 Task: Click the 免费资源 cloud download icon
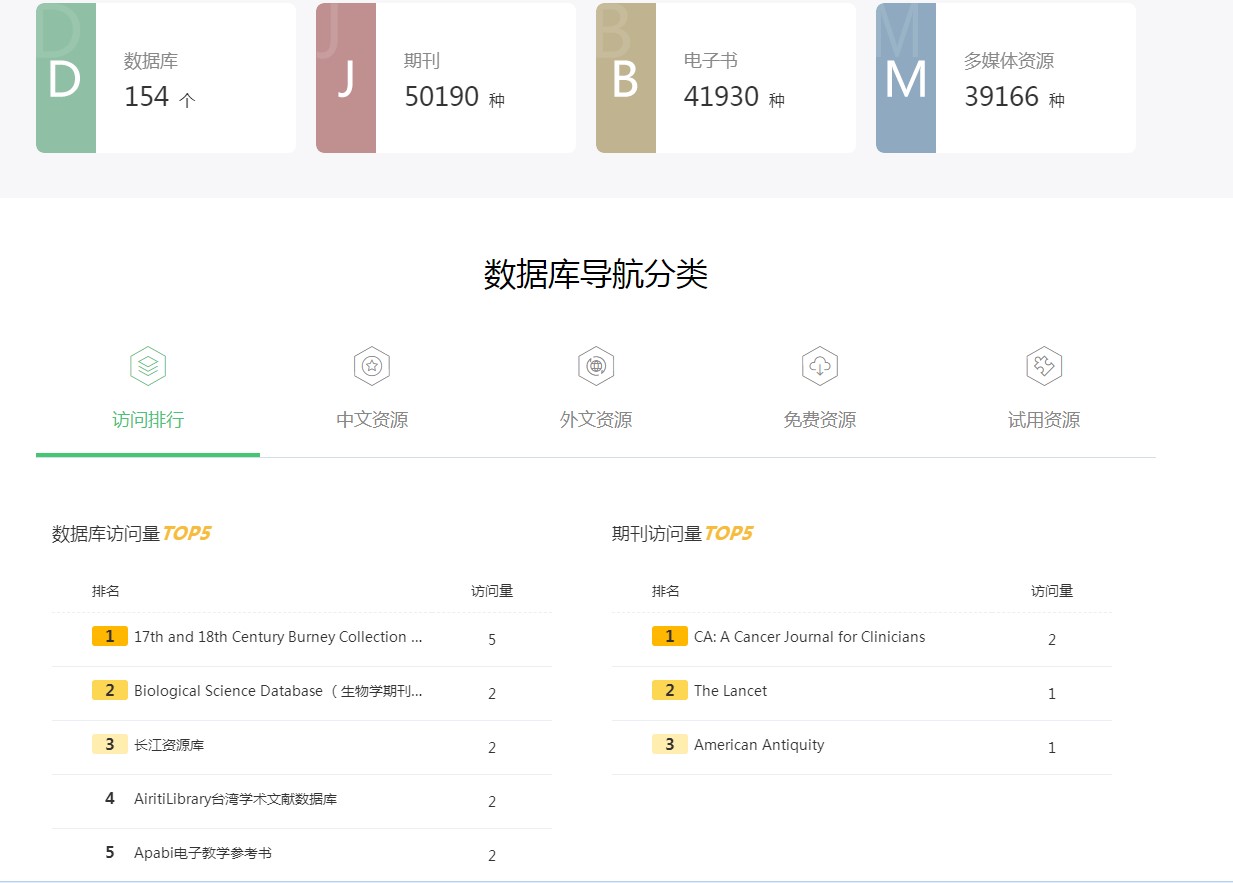(820, 367)
